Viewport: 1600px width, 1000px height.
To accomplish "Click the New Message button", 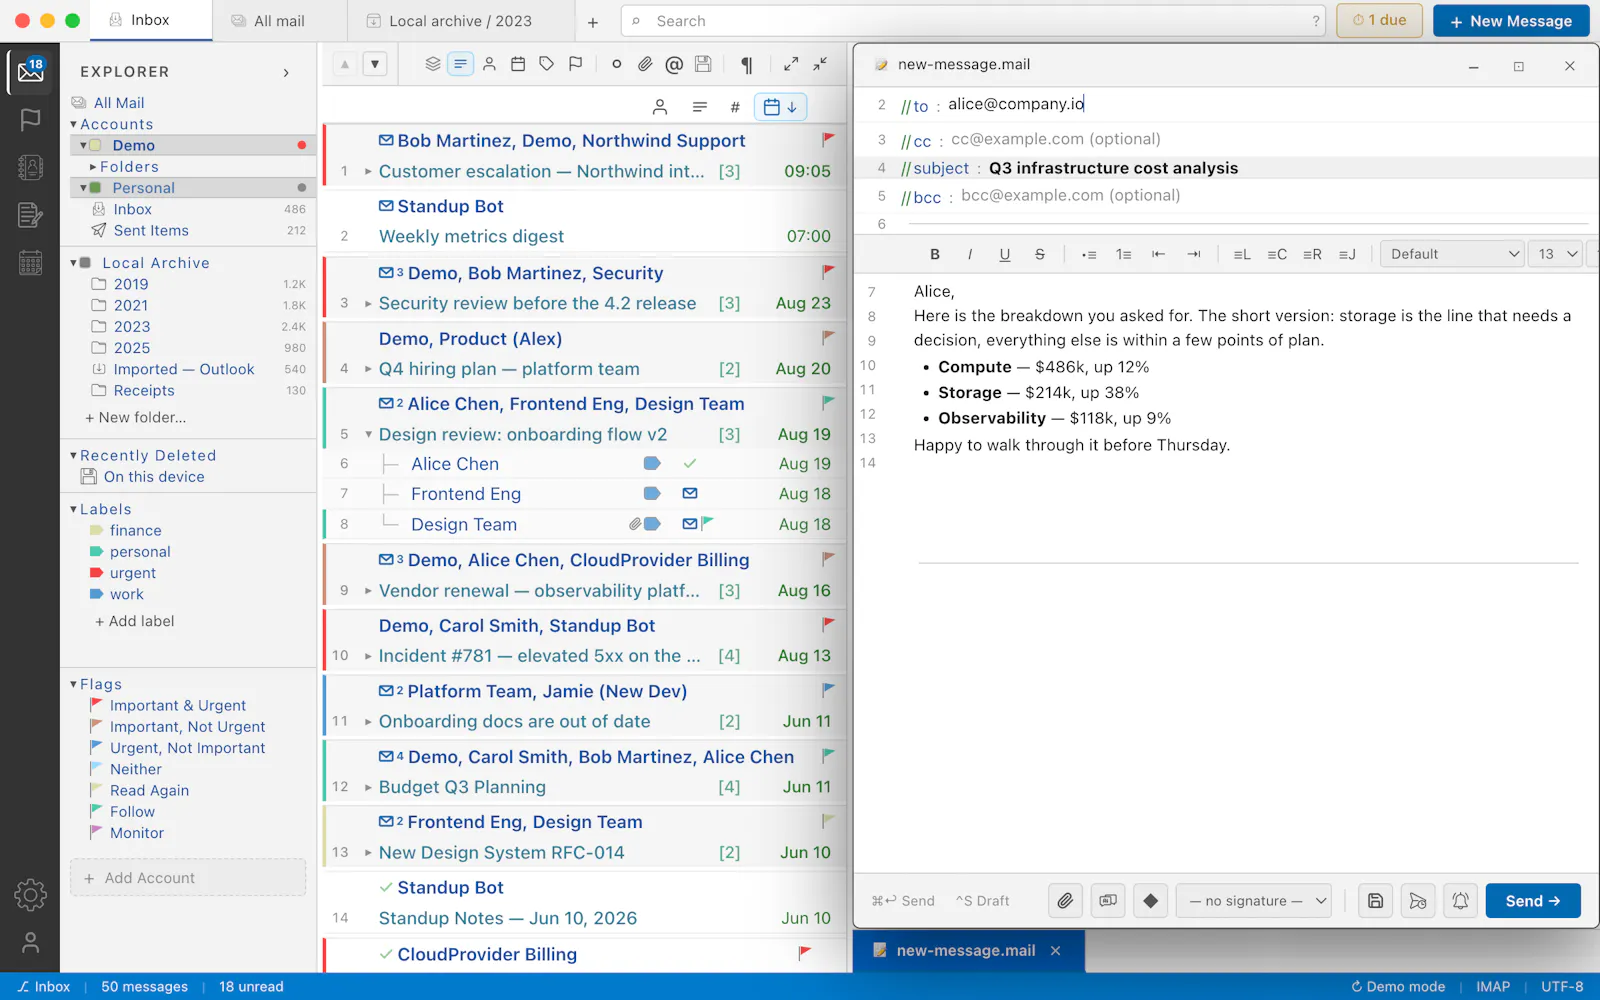I will pos(1511,21).
